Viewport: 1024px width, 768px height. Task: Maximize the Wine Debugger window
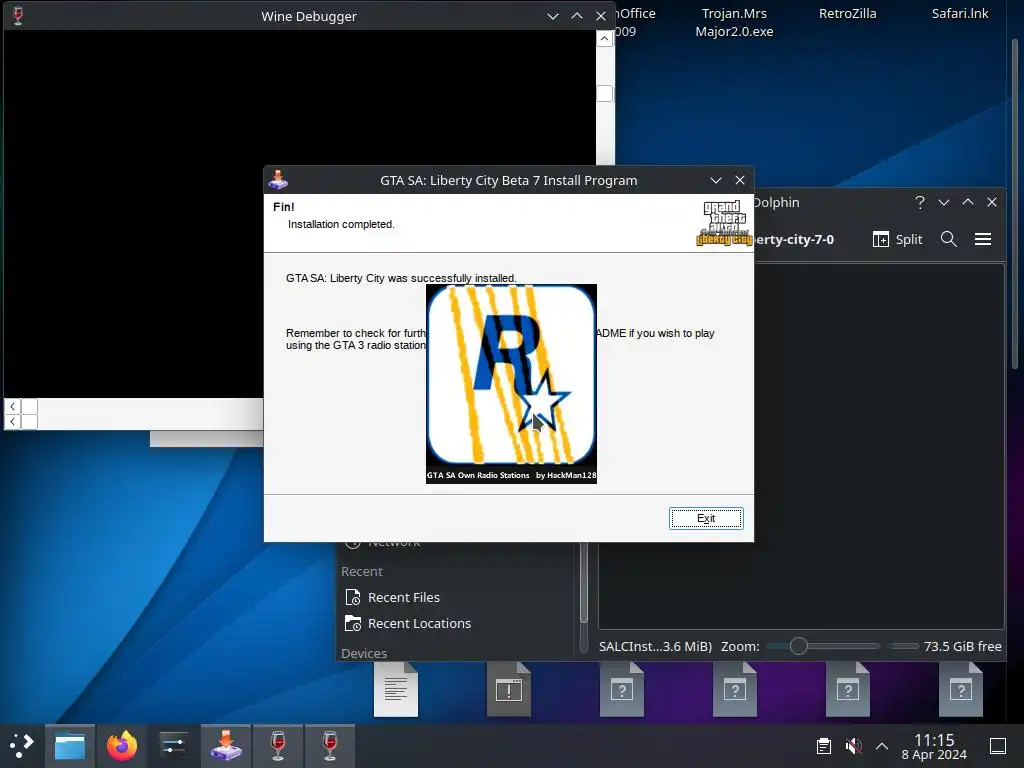click(x=577, y=16)
